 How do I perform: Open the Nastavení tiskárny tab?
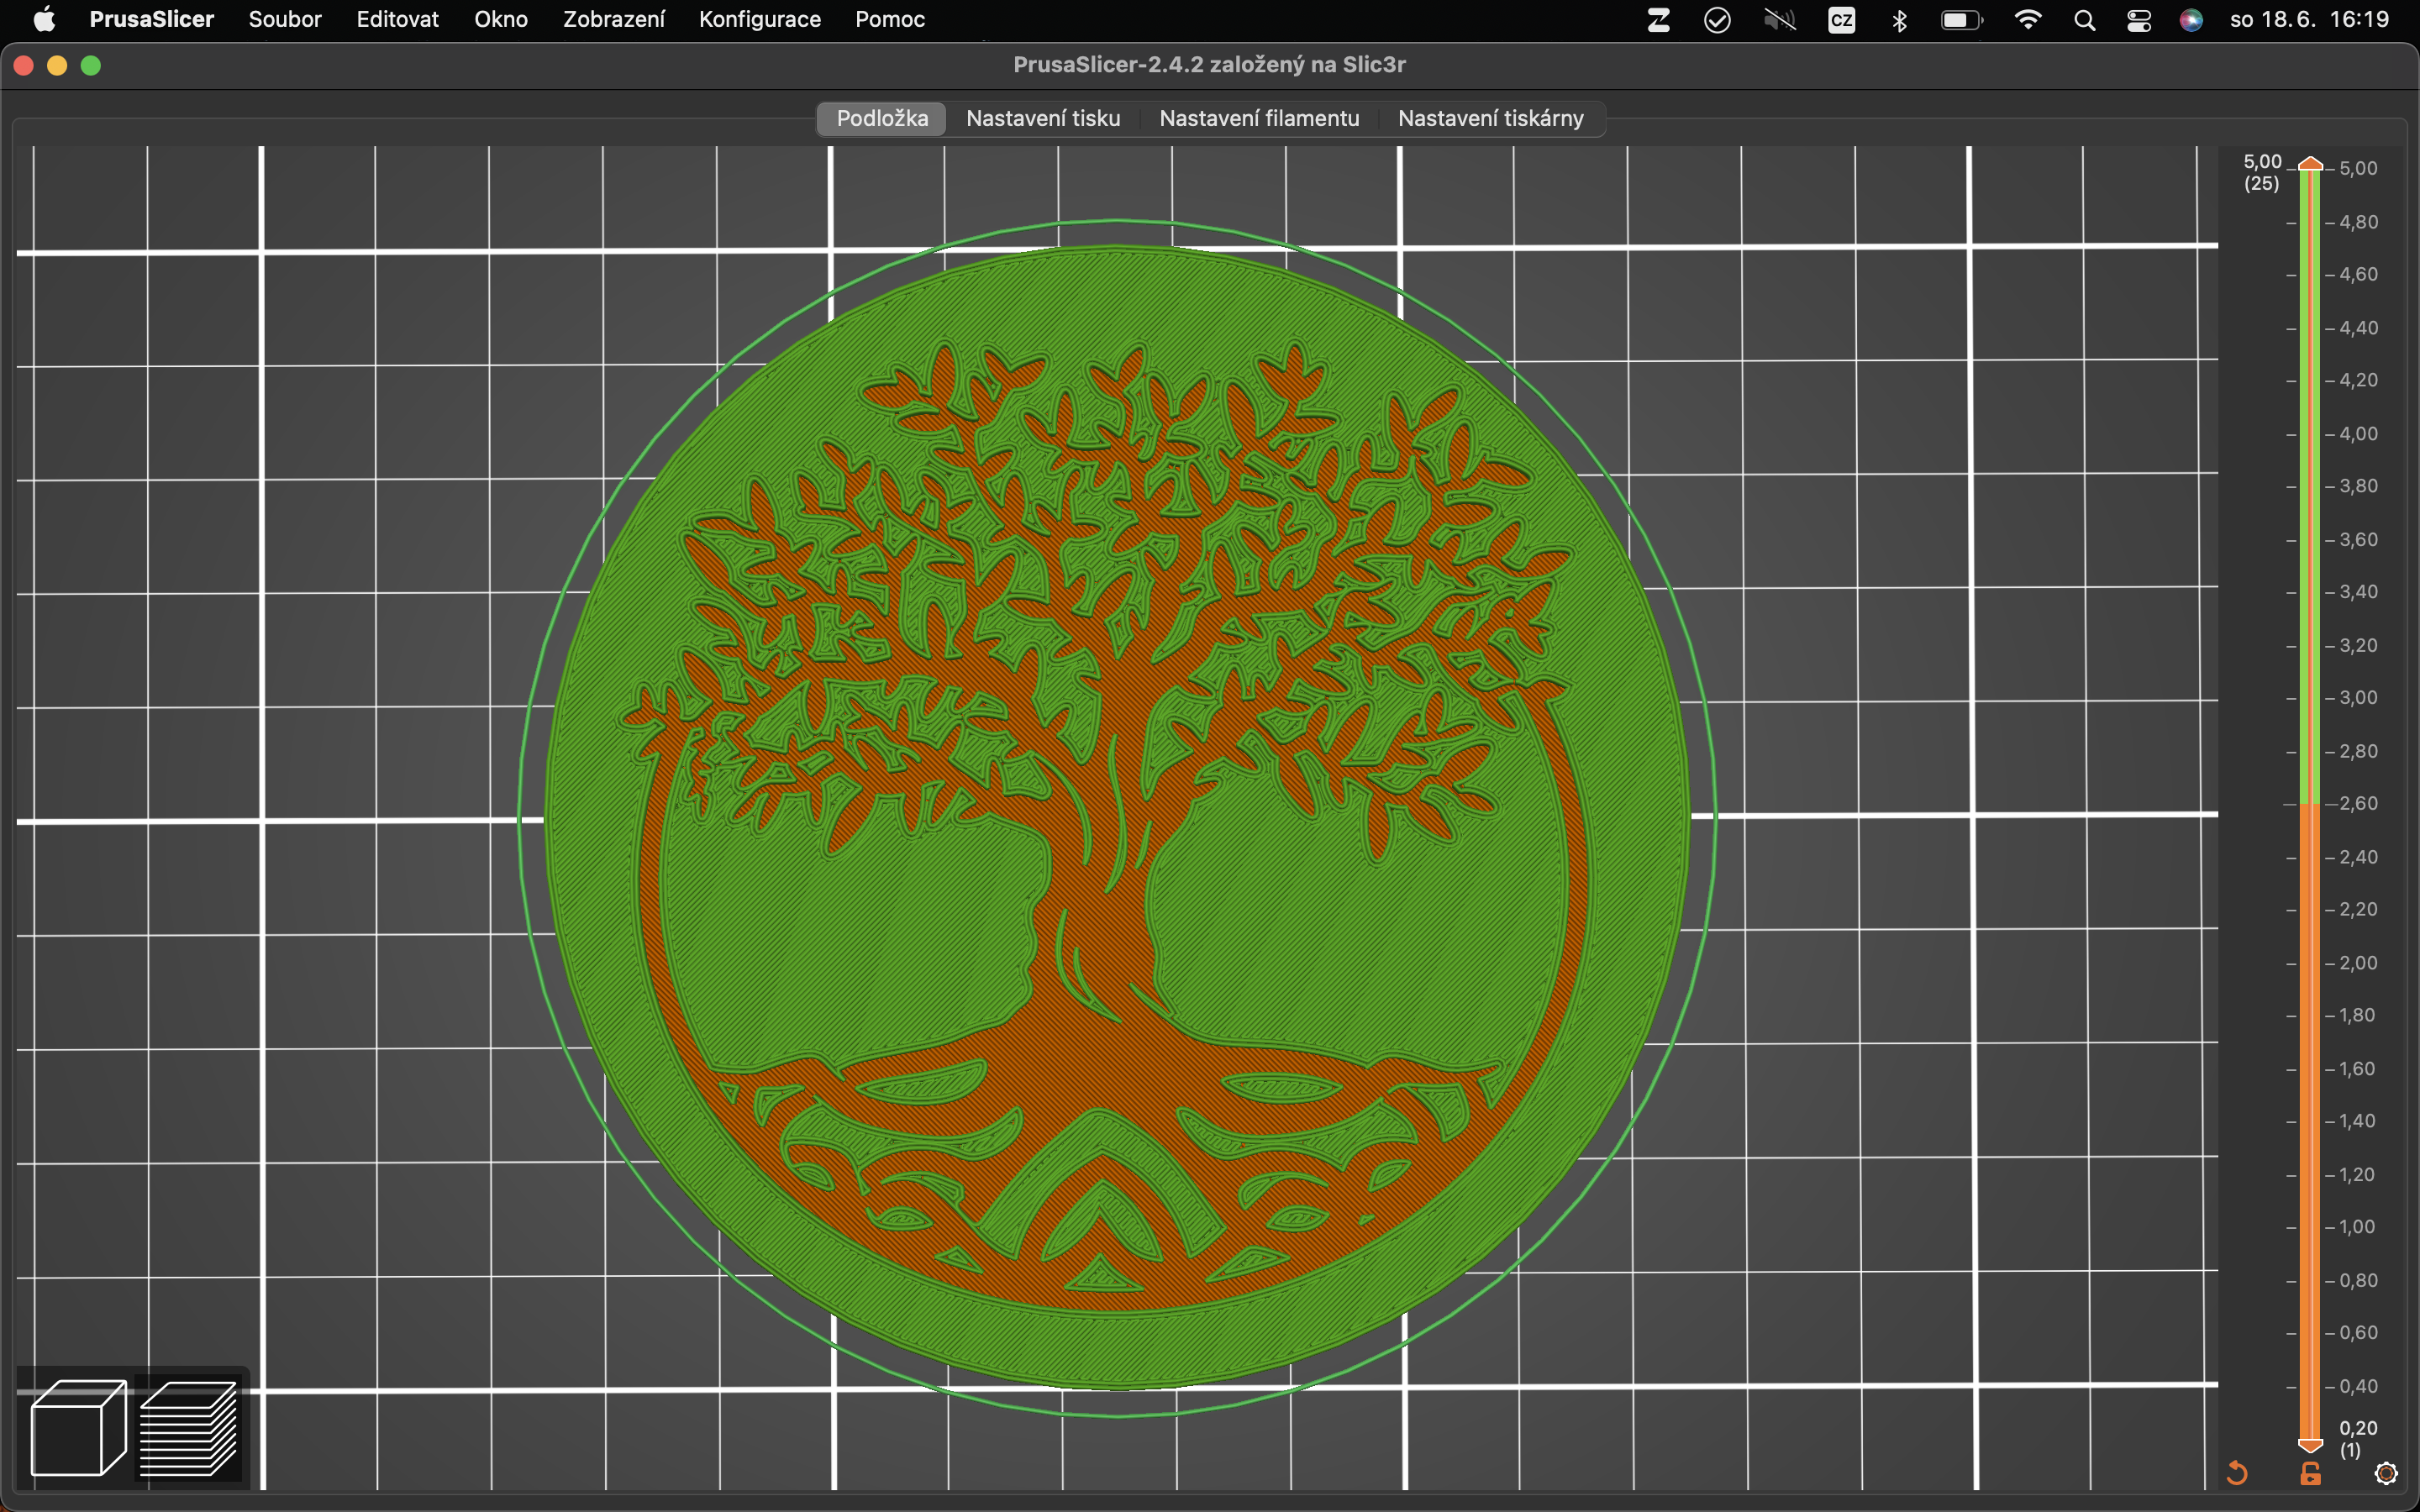pos(1490,118)
